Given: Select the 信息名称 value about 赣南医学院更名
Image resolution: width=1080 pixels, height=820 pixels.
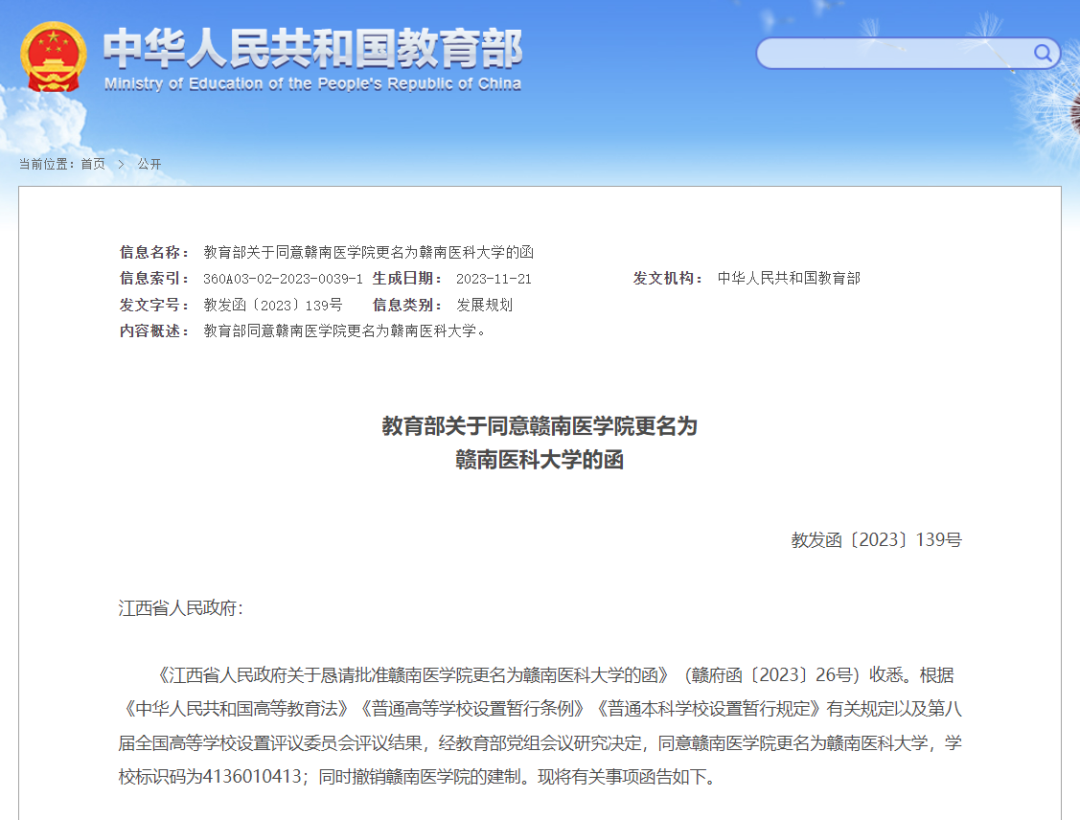Looking at the screenshot, I should (x=368, y=252).
